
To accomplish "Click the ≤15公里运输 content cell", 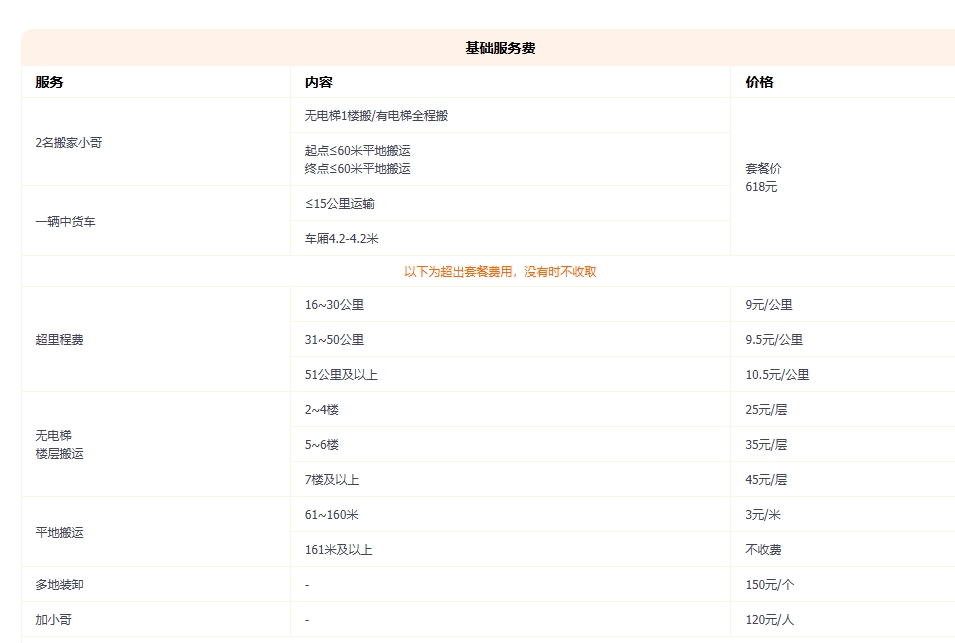I will (335, 203).
